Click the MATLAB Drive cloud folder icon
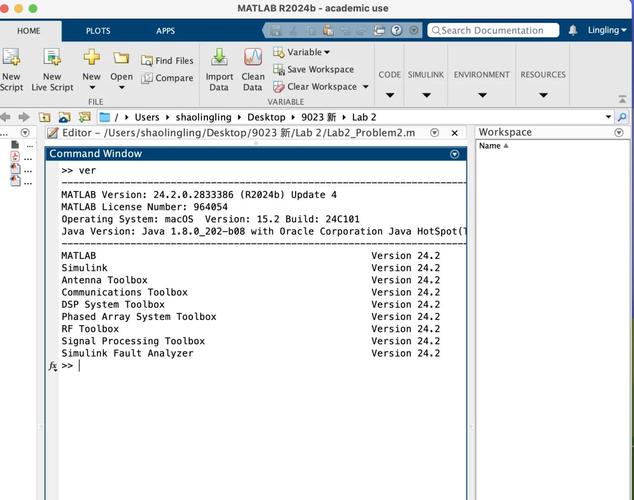This screenshot has height=500, width=634. 64,117
